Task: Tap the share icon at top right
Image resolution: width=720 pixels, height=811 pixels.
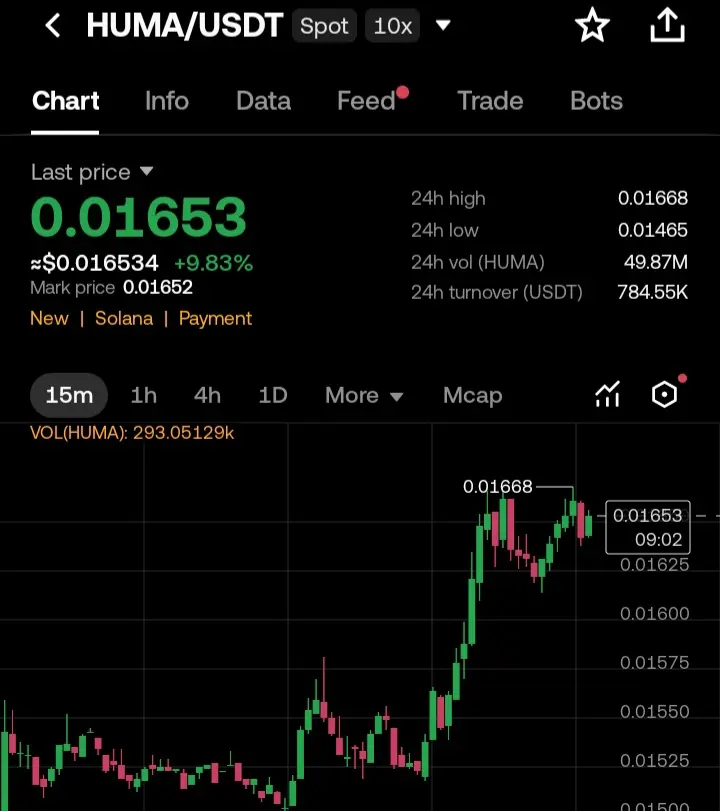Action: click(667, 24)
